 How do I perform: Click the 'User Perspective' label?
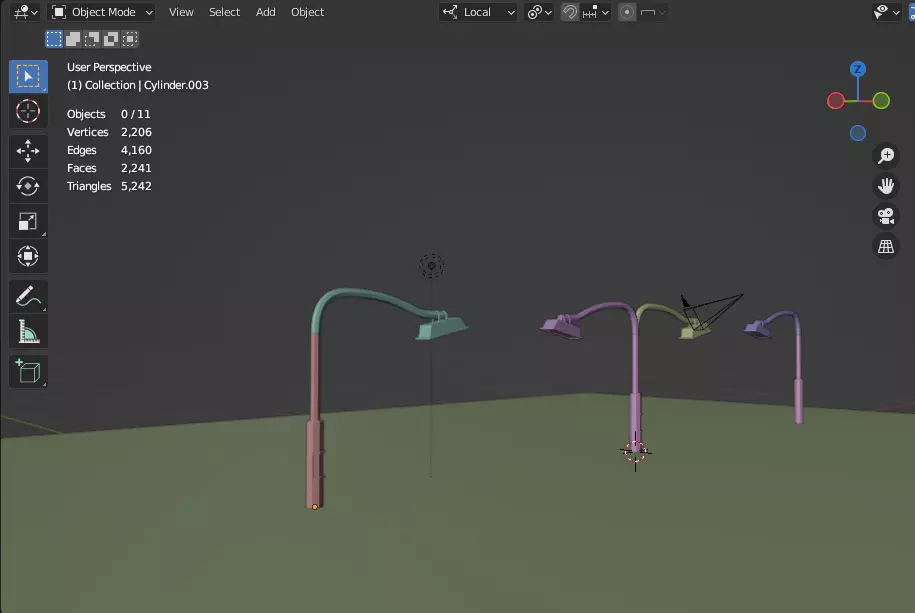tap(109, 67)
